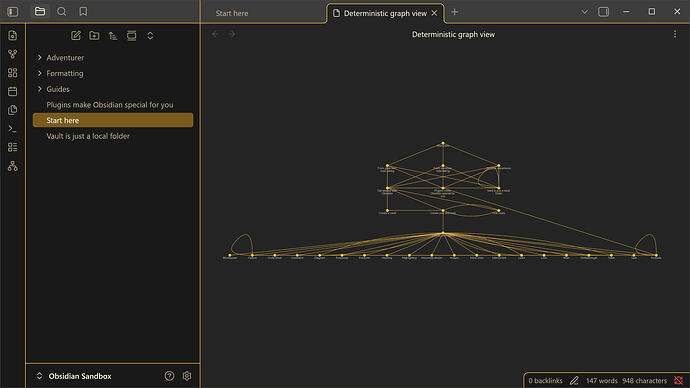Open the search pane icon
The height and width of the screenshot is (388, 690).
(x=62, y=11)
